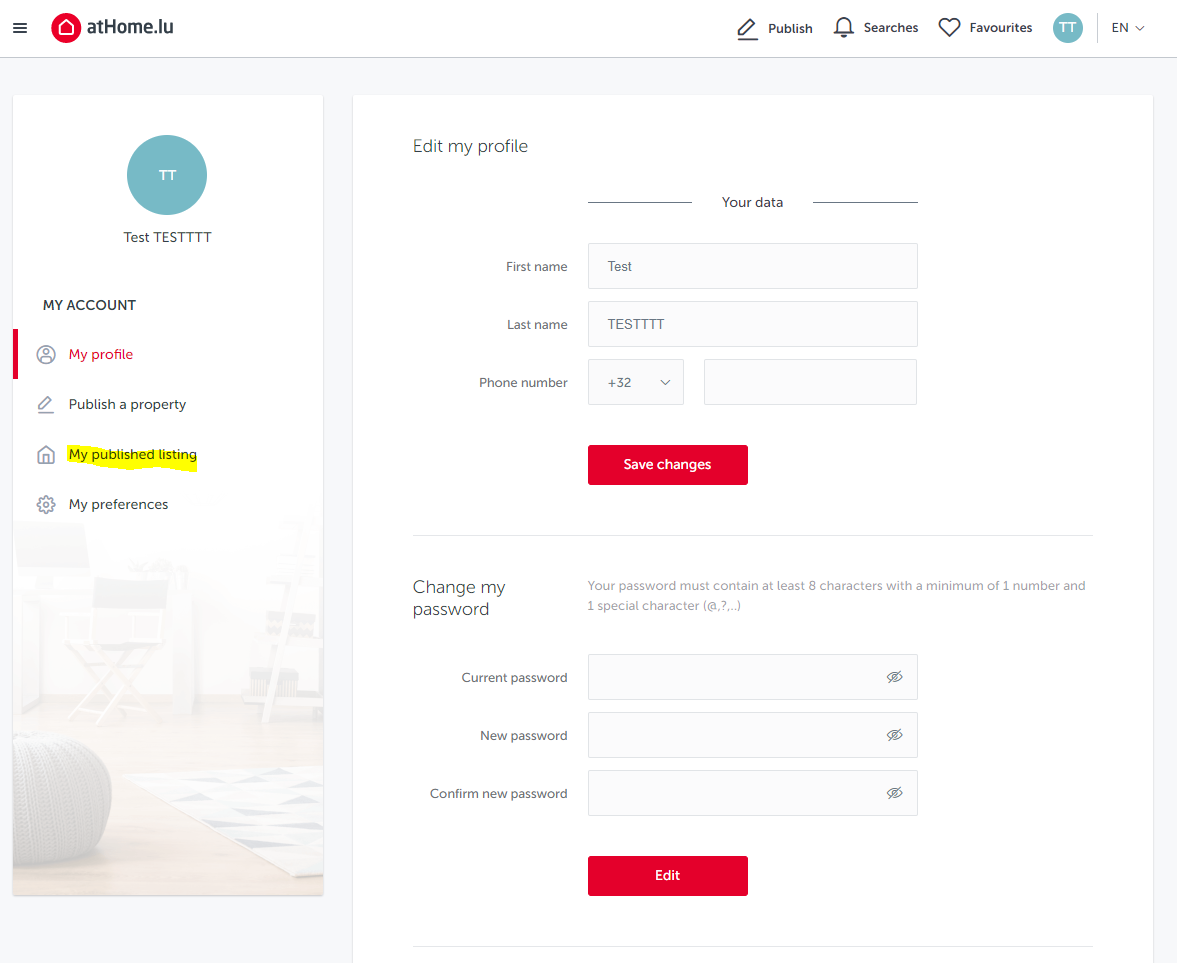
Task: Click the pencil icon beside Publish a property
Action: [x=46, y=404]
